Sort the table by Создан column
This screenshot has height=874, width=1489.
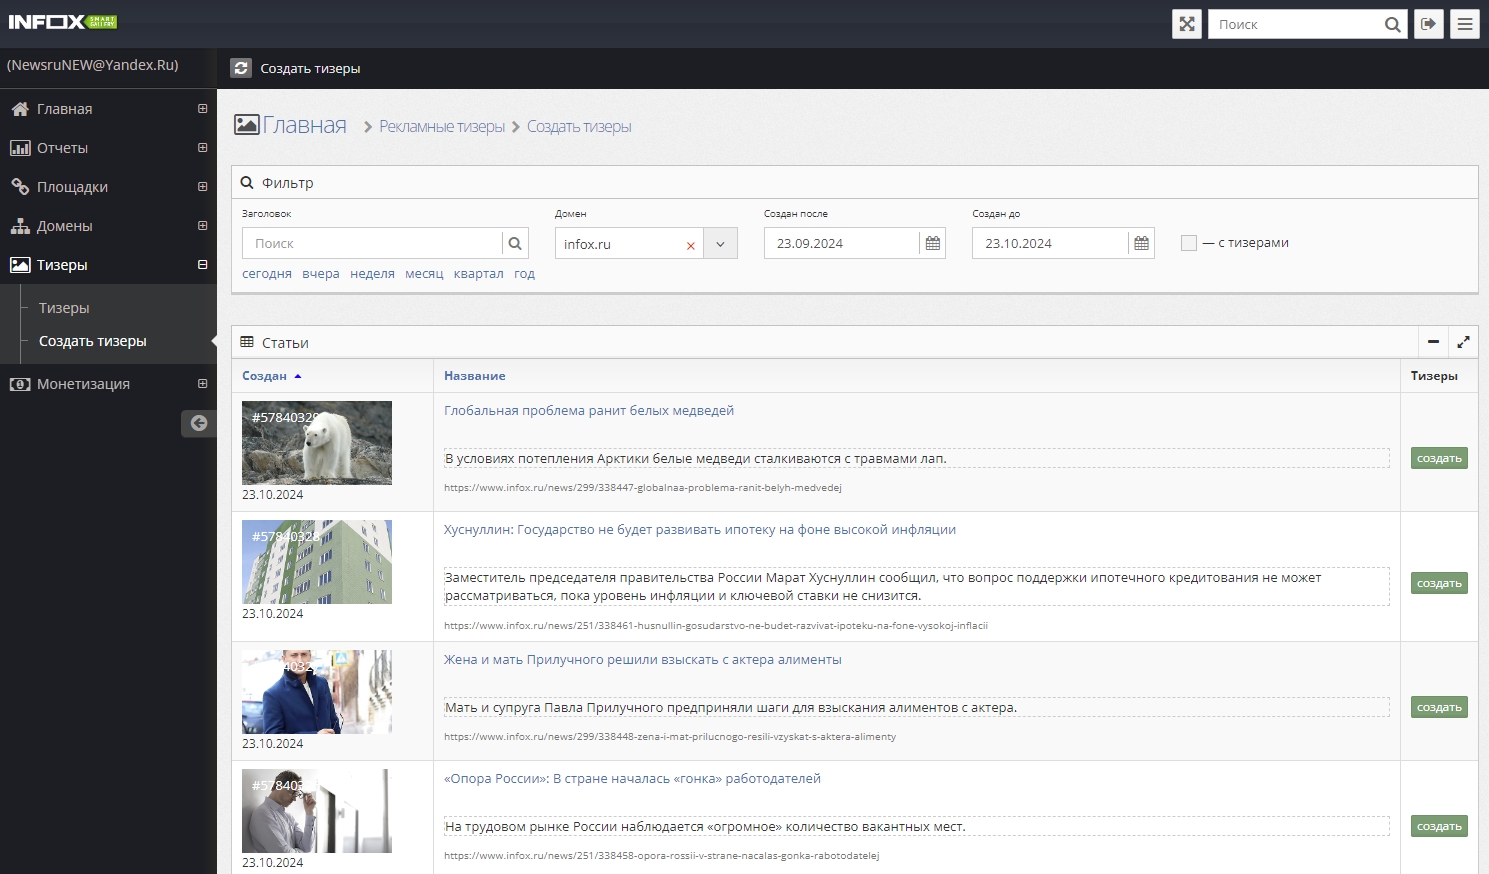click(265, 376)
